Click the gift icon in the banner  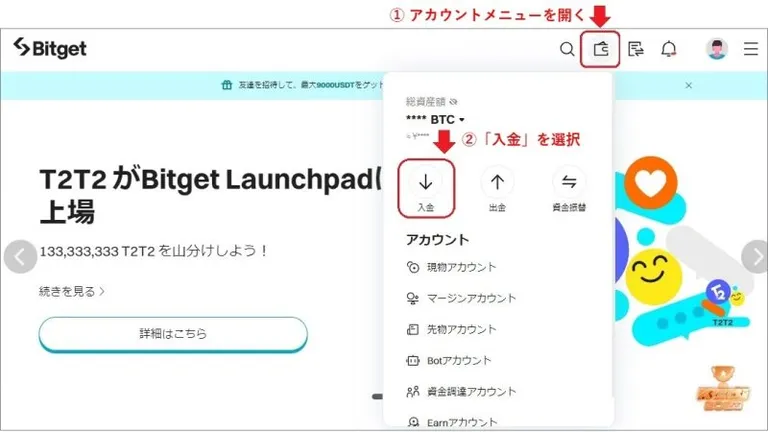tap(226, 85)
